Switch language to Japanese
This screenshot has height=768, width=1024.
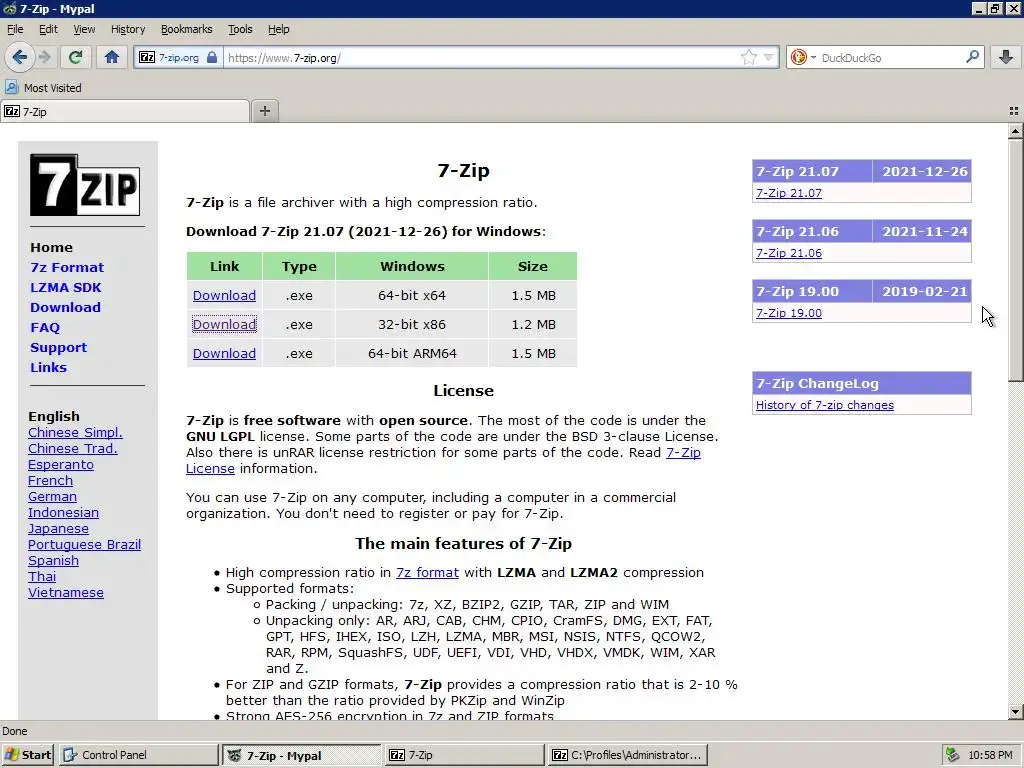click(x=58, y=528)
